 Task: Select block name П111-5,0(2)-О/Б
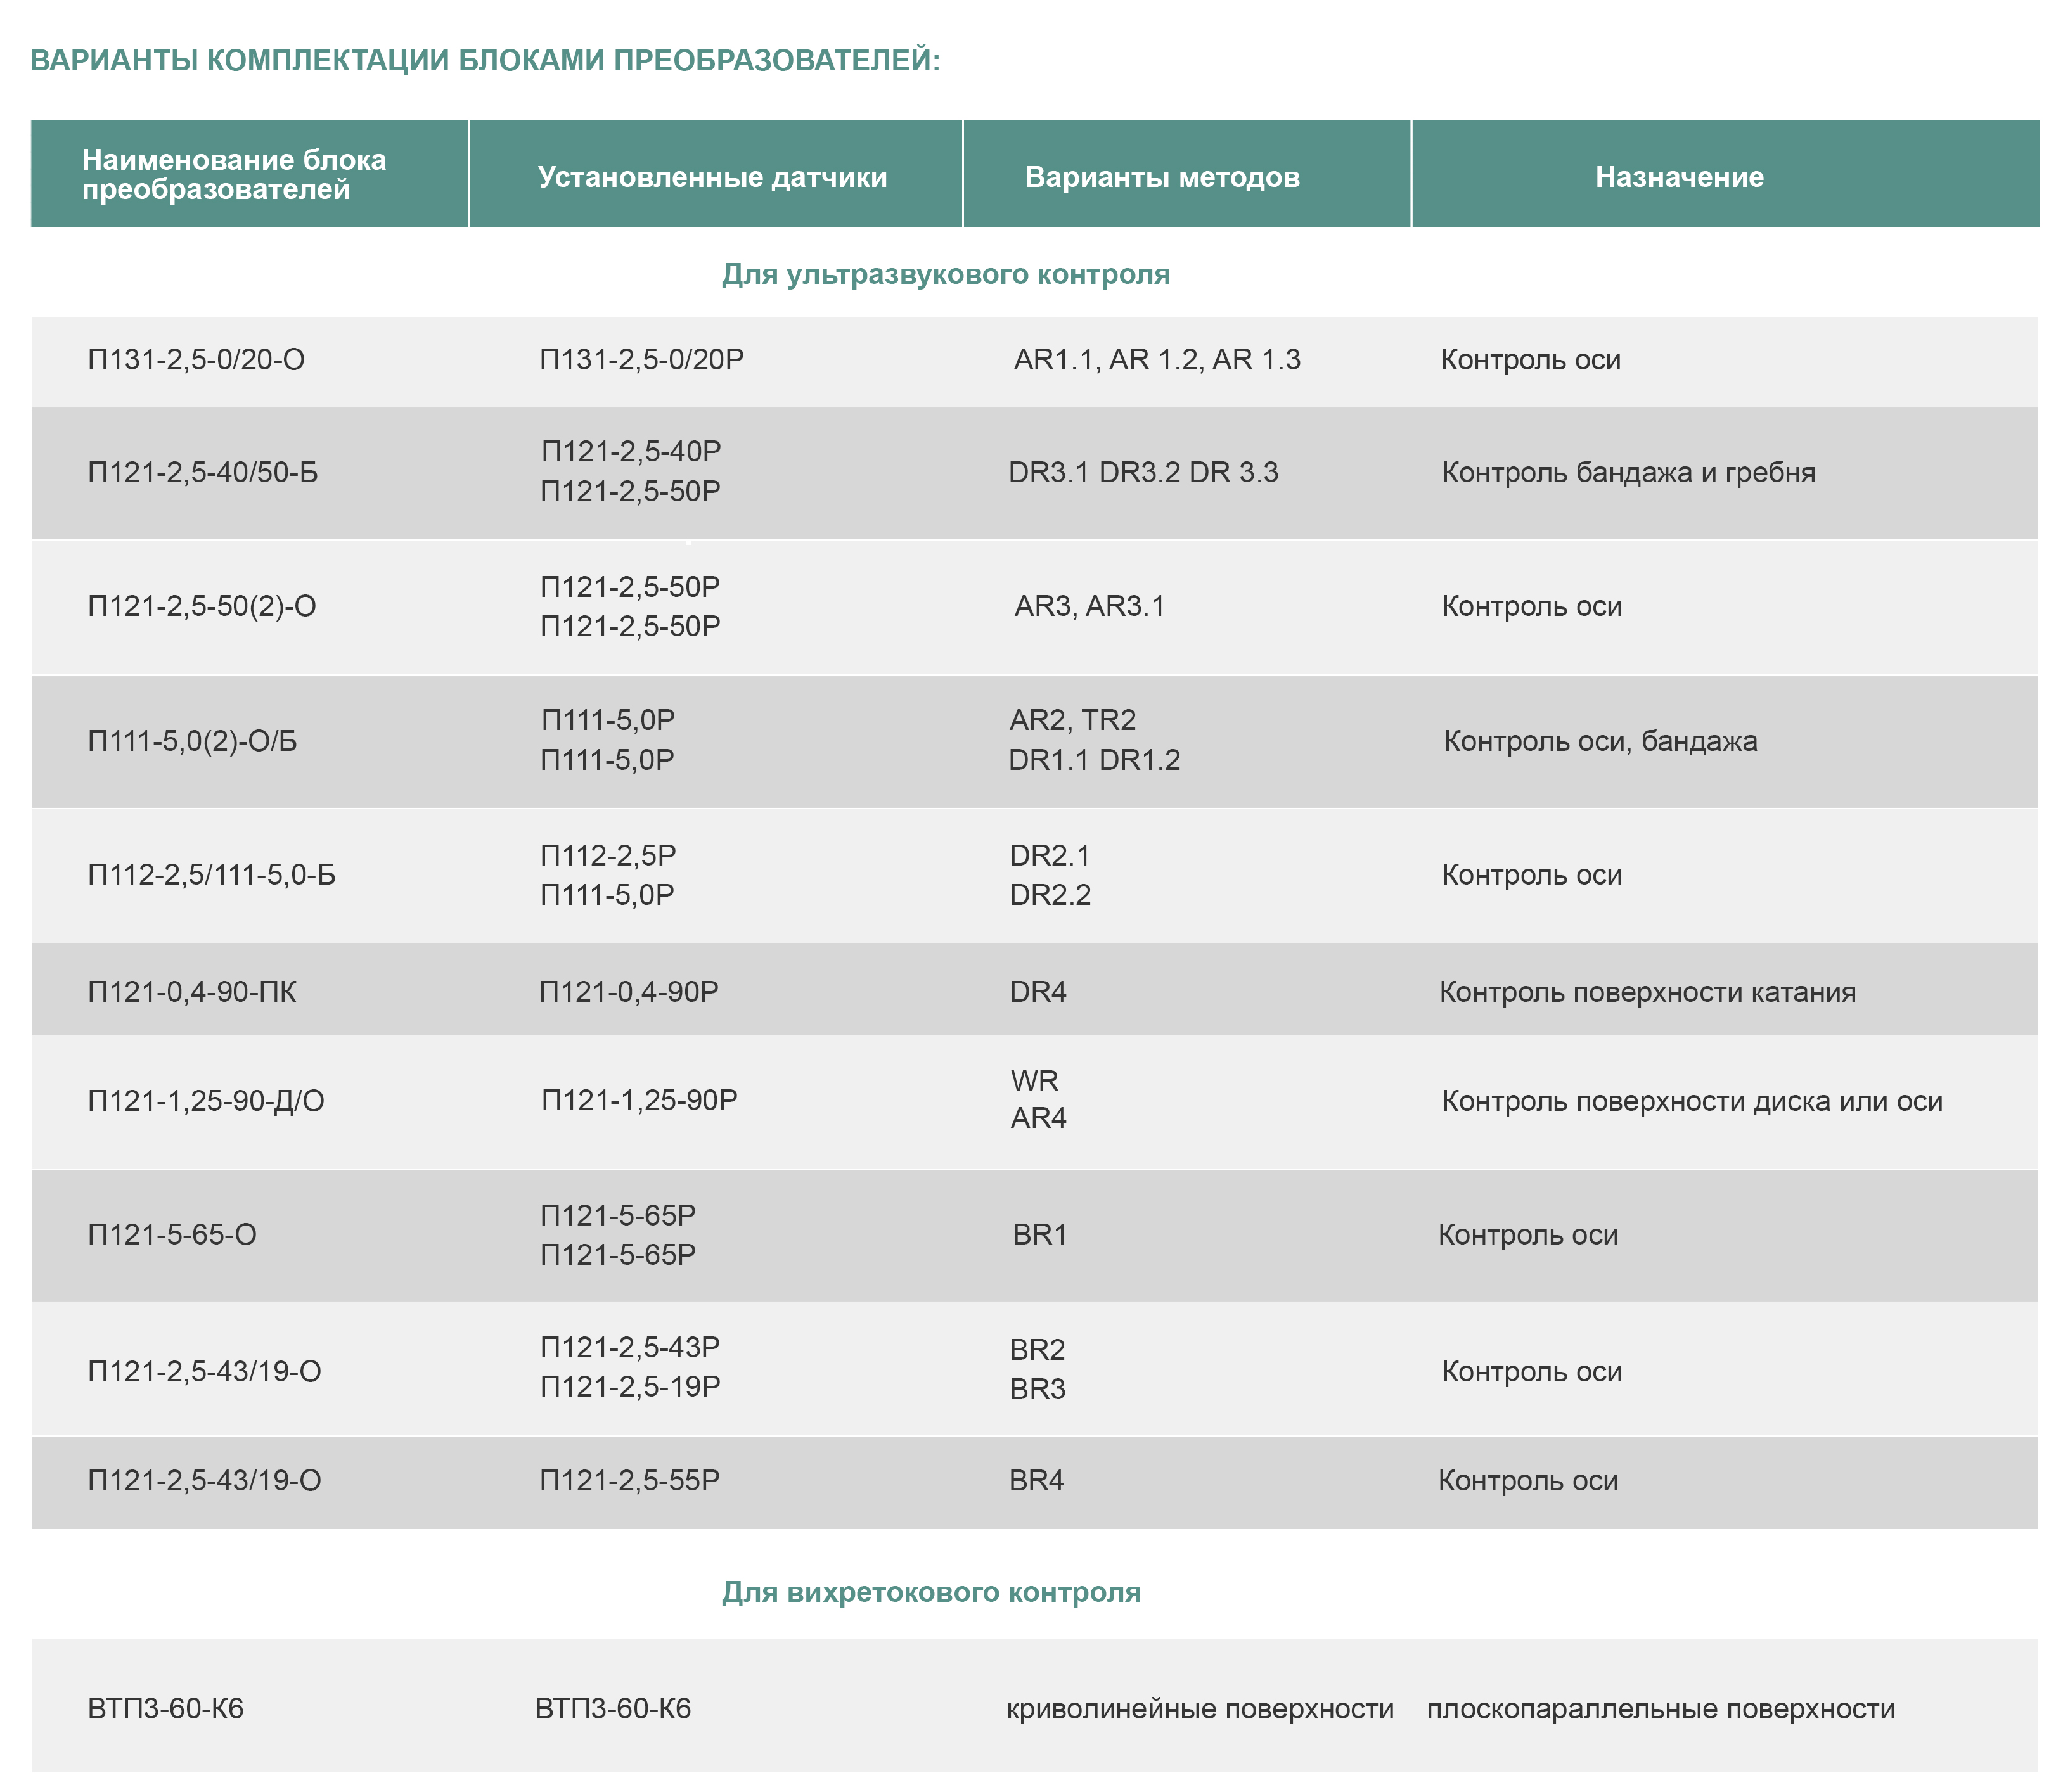tap(192, 741)
